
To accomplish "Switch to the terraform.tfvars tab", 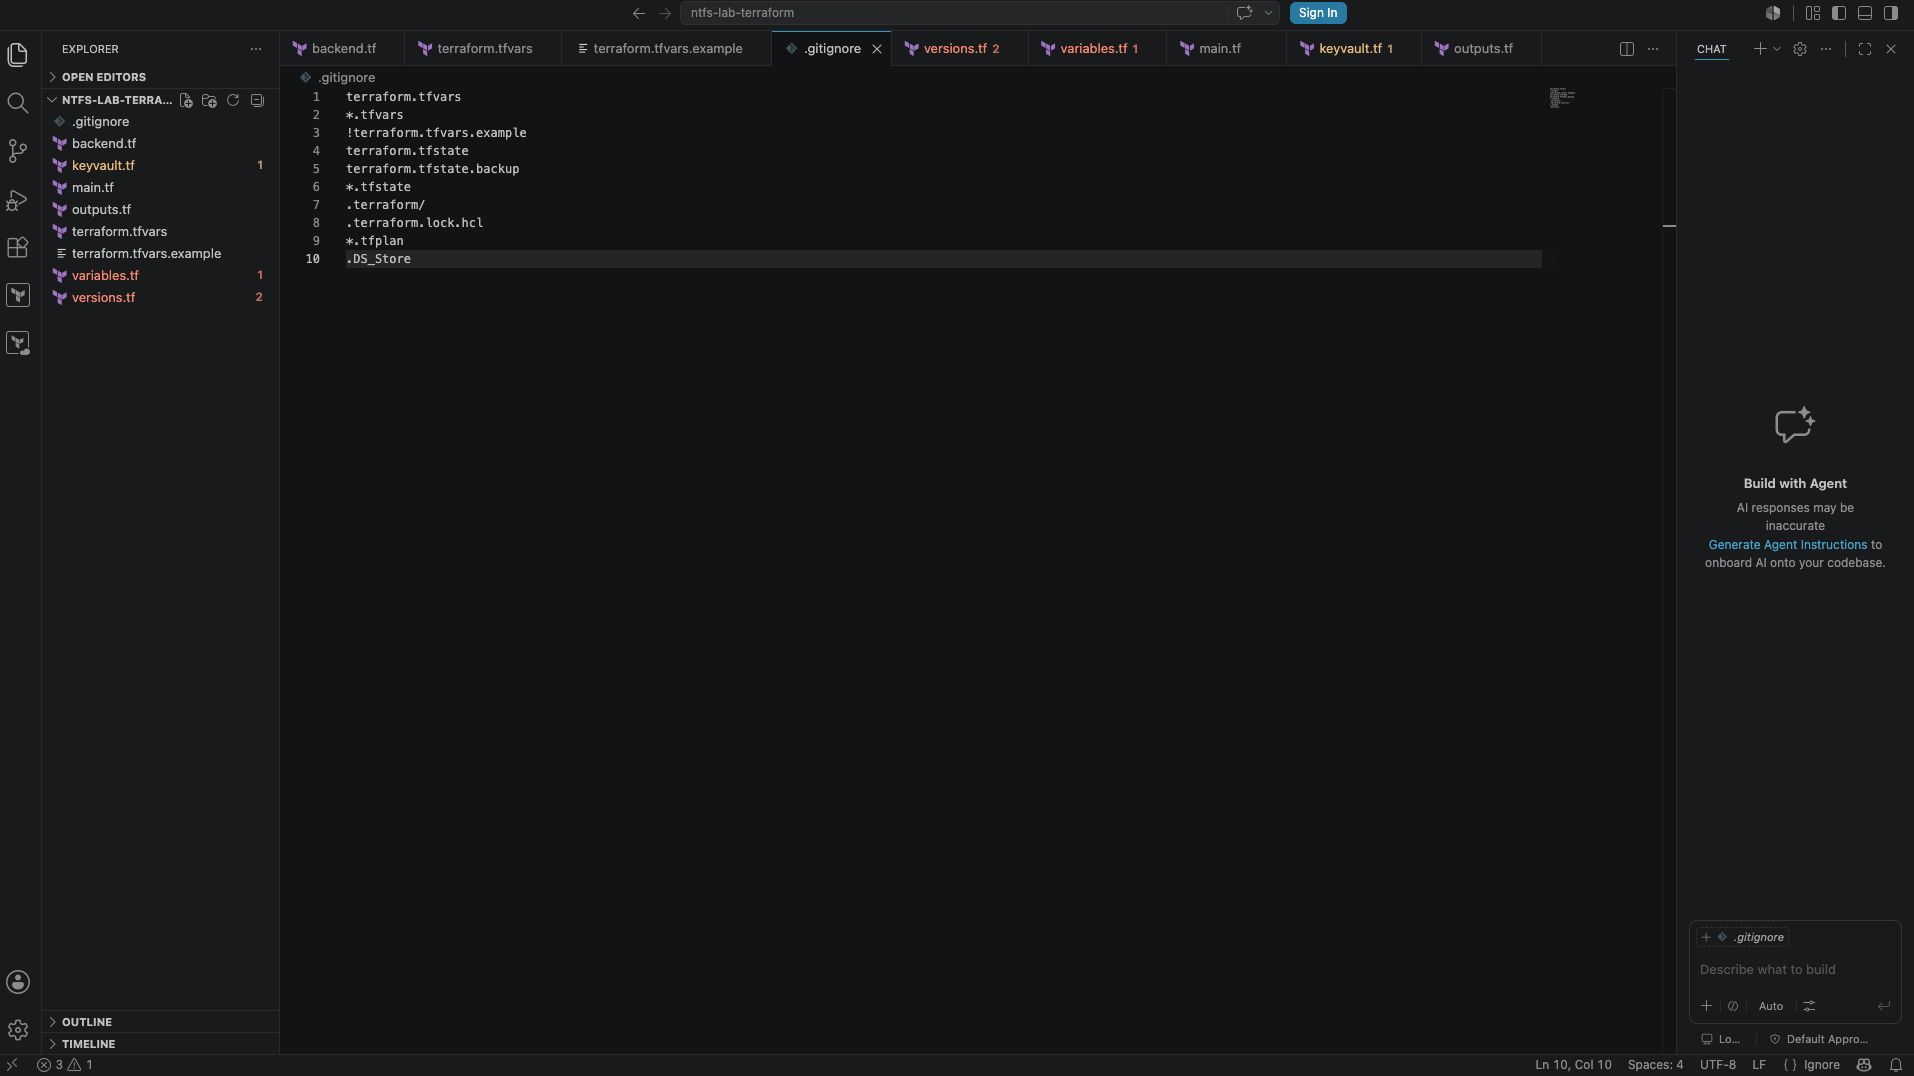I will [x=484, y=48].
